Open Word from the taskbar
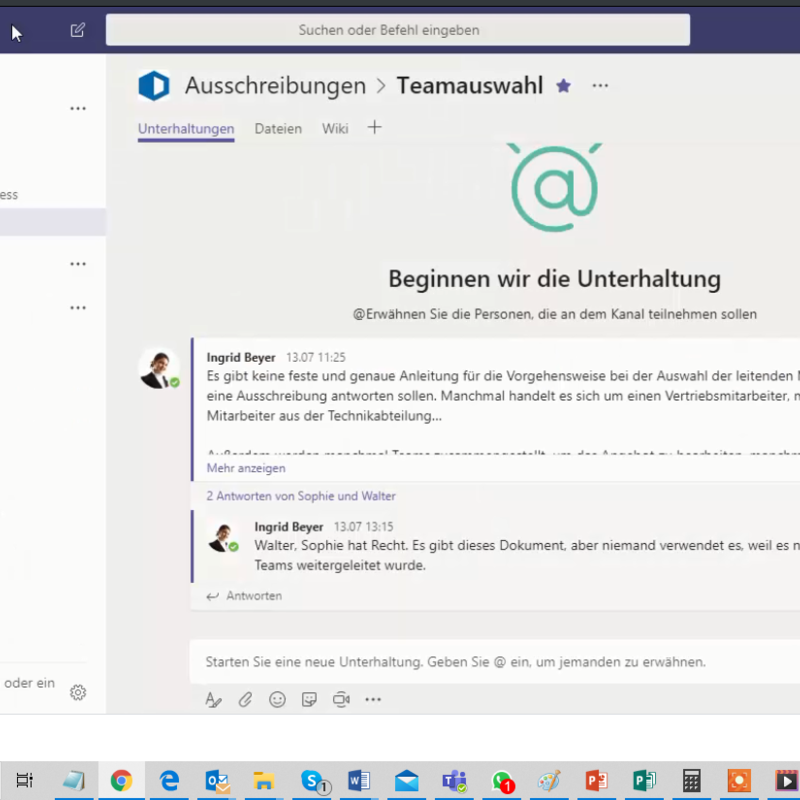This screenshot has width=800, height=800. click(x=359, y=780)
